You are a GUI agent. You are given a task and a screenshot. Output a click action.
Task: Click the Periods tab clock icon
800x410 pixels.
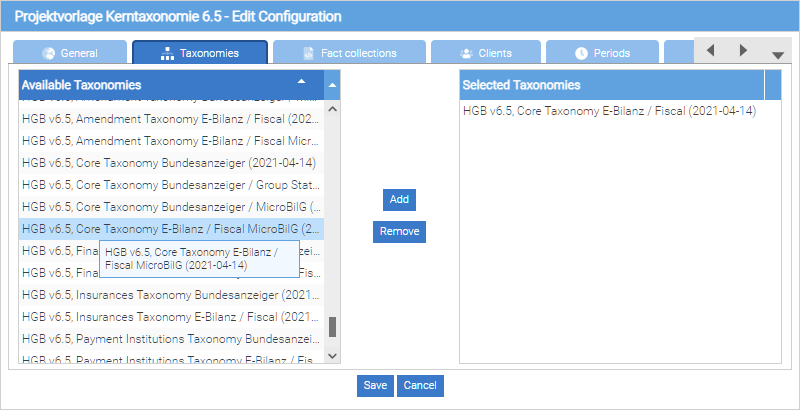click(x=582, y=53)
